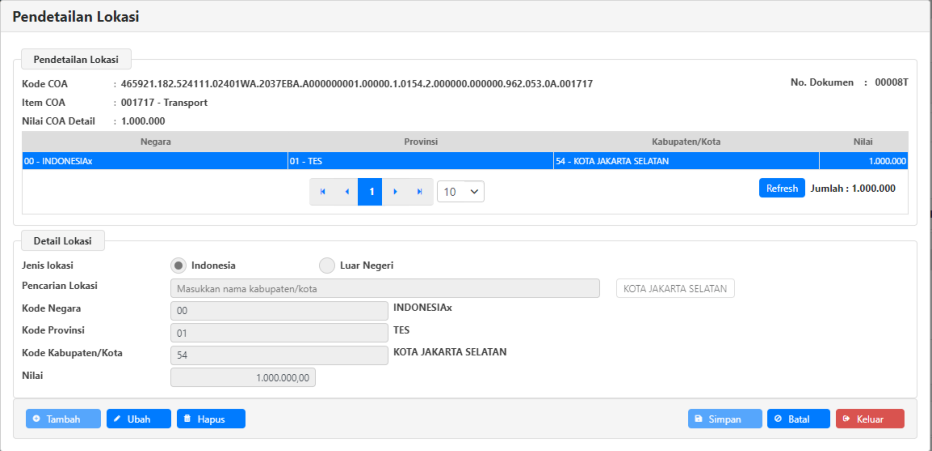Go to previous page in pager
Screen dimensions: 932x451
[x=346, y=191]
